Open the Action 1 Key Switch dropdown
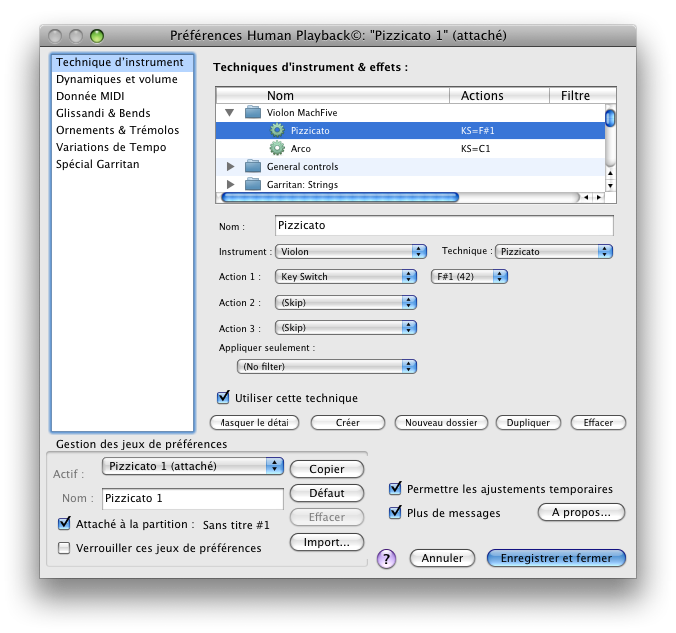The height and width of the screenshot is (633, 676). coord(345,277)
